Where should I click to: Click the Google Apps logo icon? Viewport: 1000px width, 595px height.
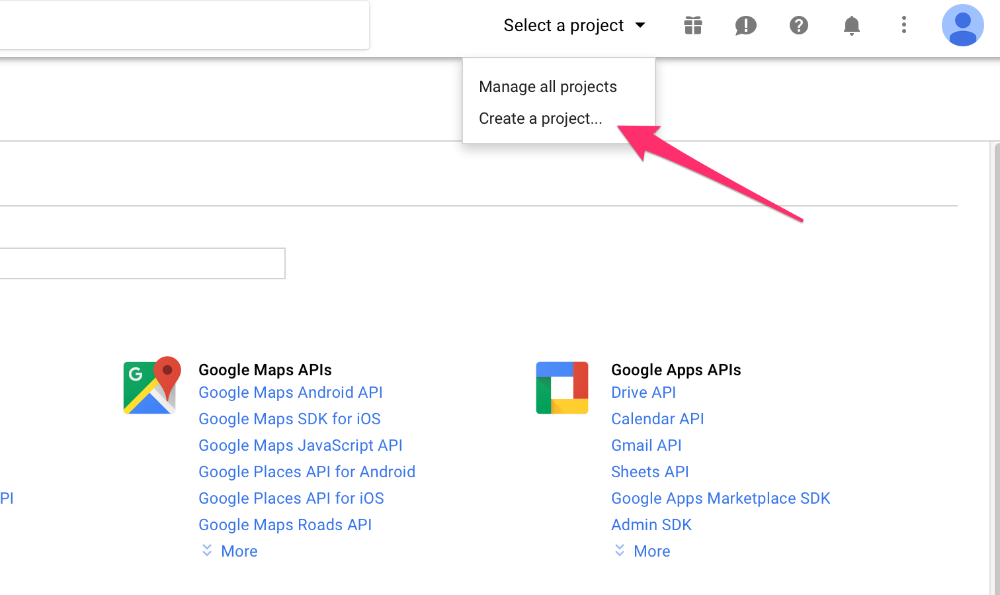point(562,388)
